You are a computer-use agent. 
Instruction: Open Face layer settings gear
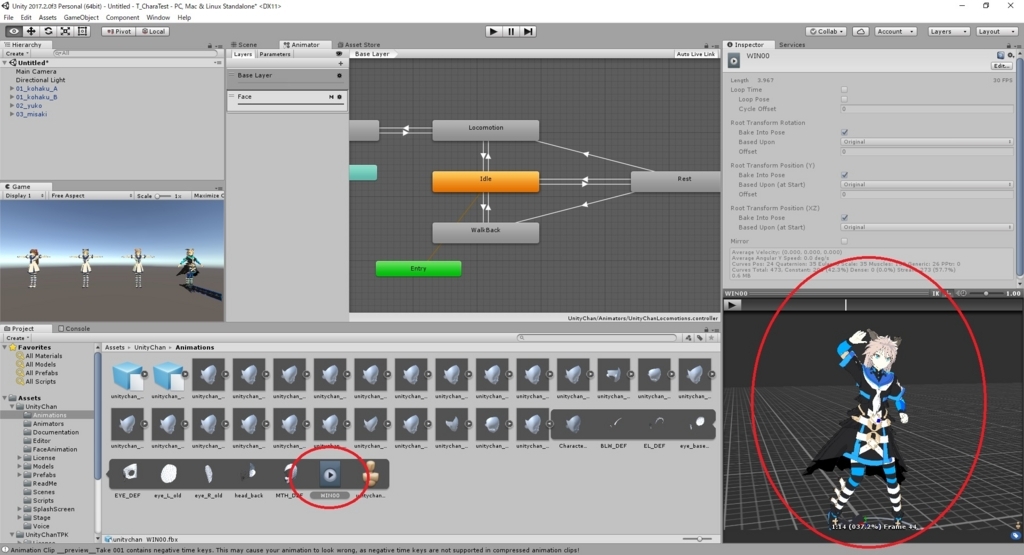coord(339,97)
